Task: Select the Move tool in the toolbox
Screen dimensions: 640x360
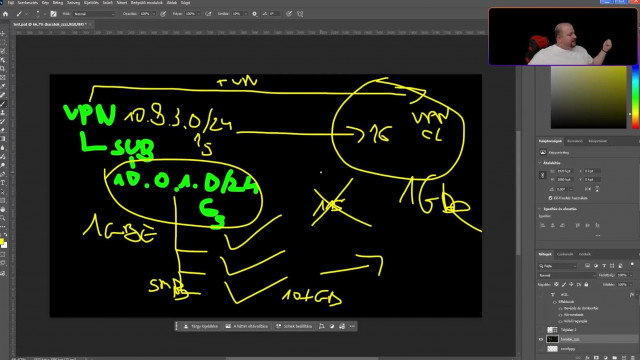Action: (x=3, y=33)
